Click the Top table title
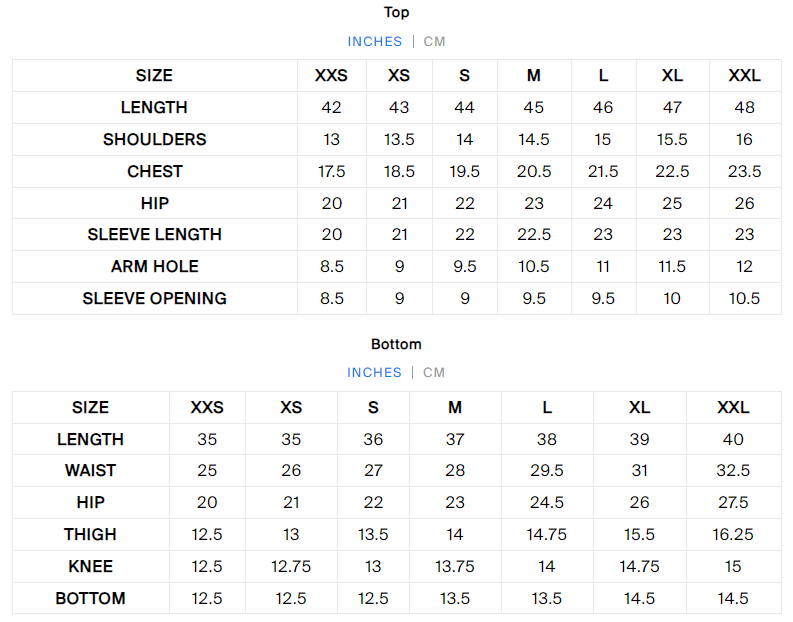Viewport: 793px width, 622px height. [397, 12]
